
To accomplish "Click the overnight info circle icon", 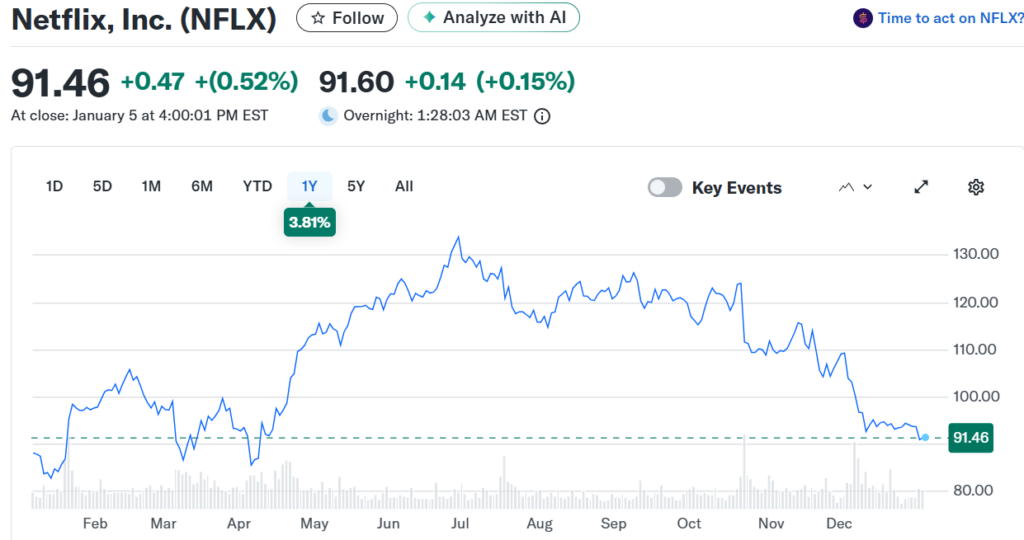I will tap(542, 116).
